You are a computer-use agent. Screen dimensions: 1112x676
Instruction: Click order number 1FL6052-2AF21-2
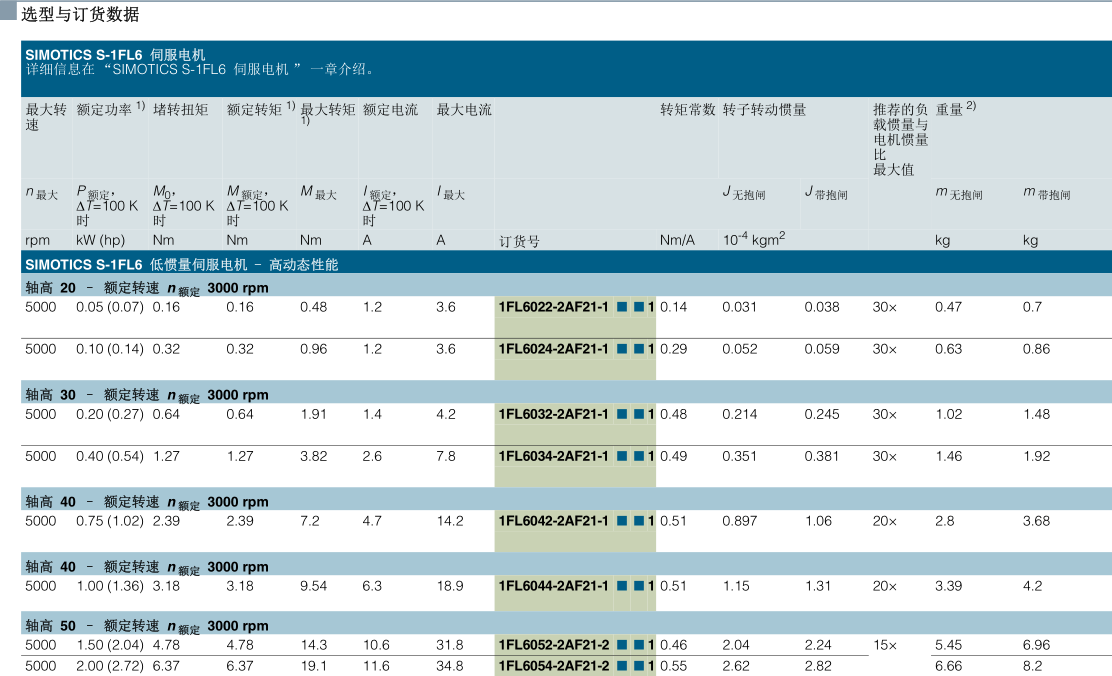click(553, 645)
